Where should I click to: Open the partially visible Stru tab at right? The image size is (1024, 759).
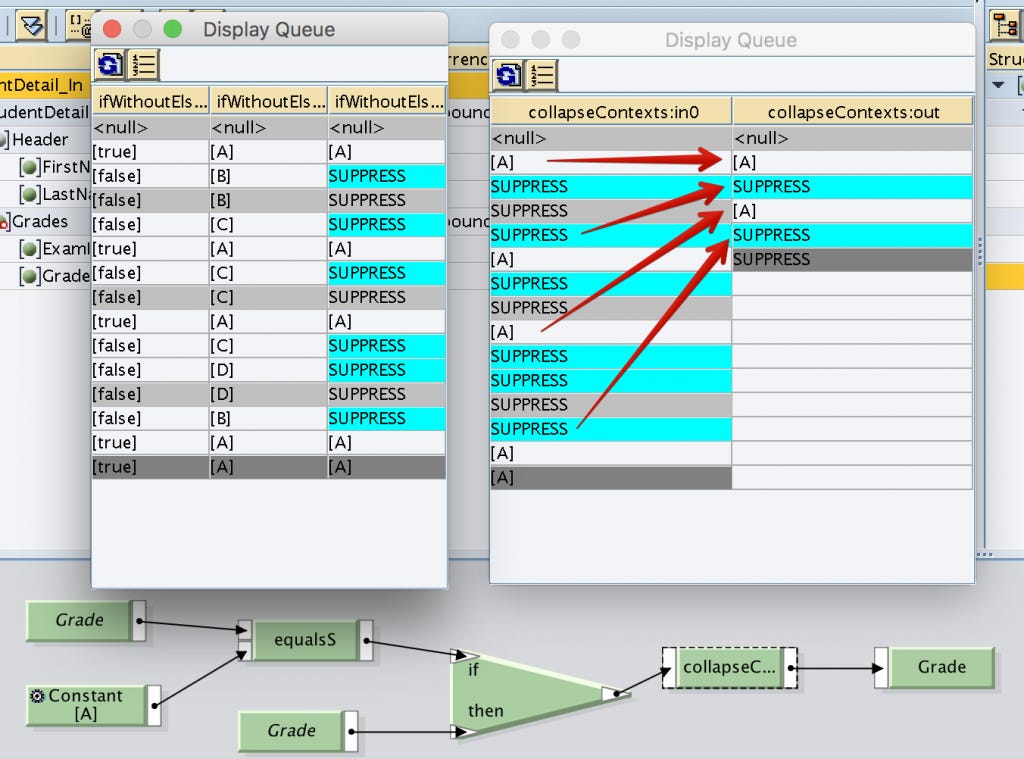click(x=1006, y=59)
